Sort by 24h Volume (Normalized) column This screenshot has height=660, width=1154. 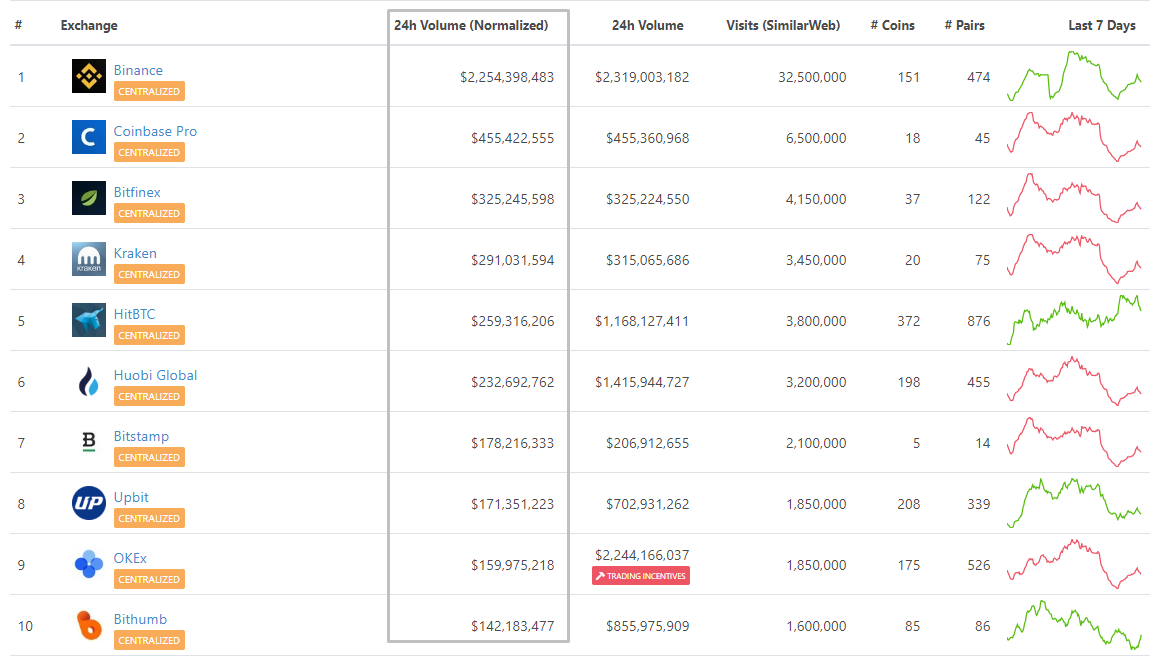(471, 26)
